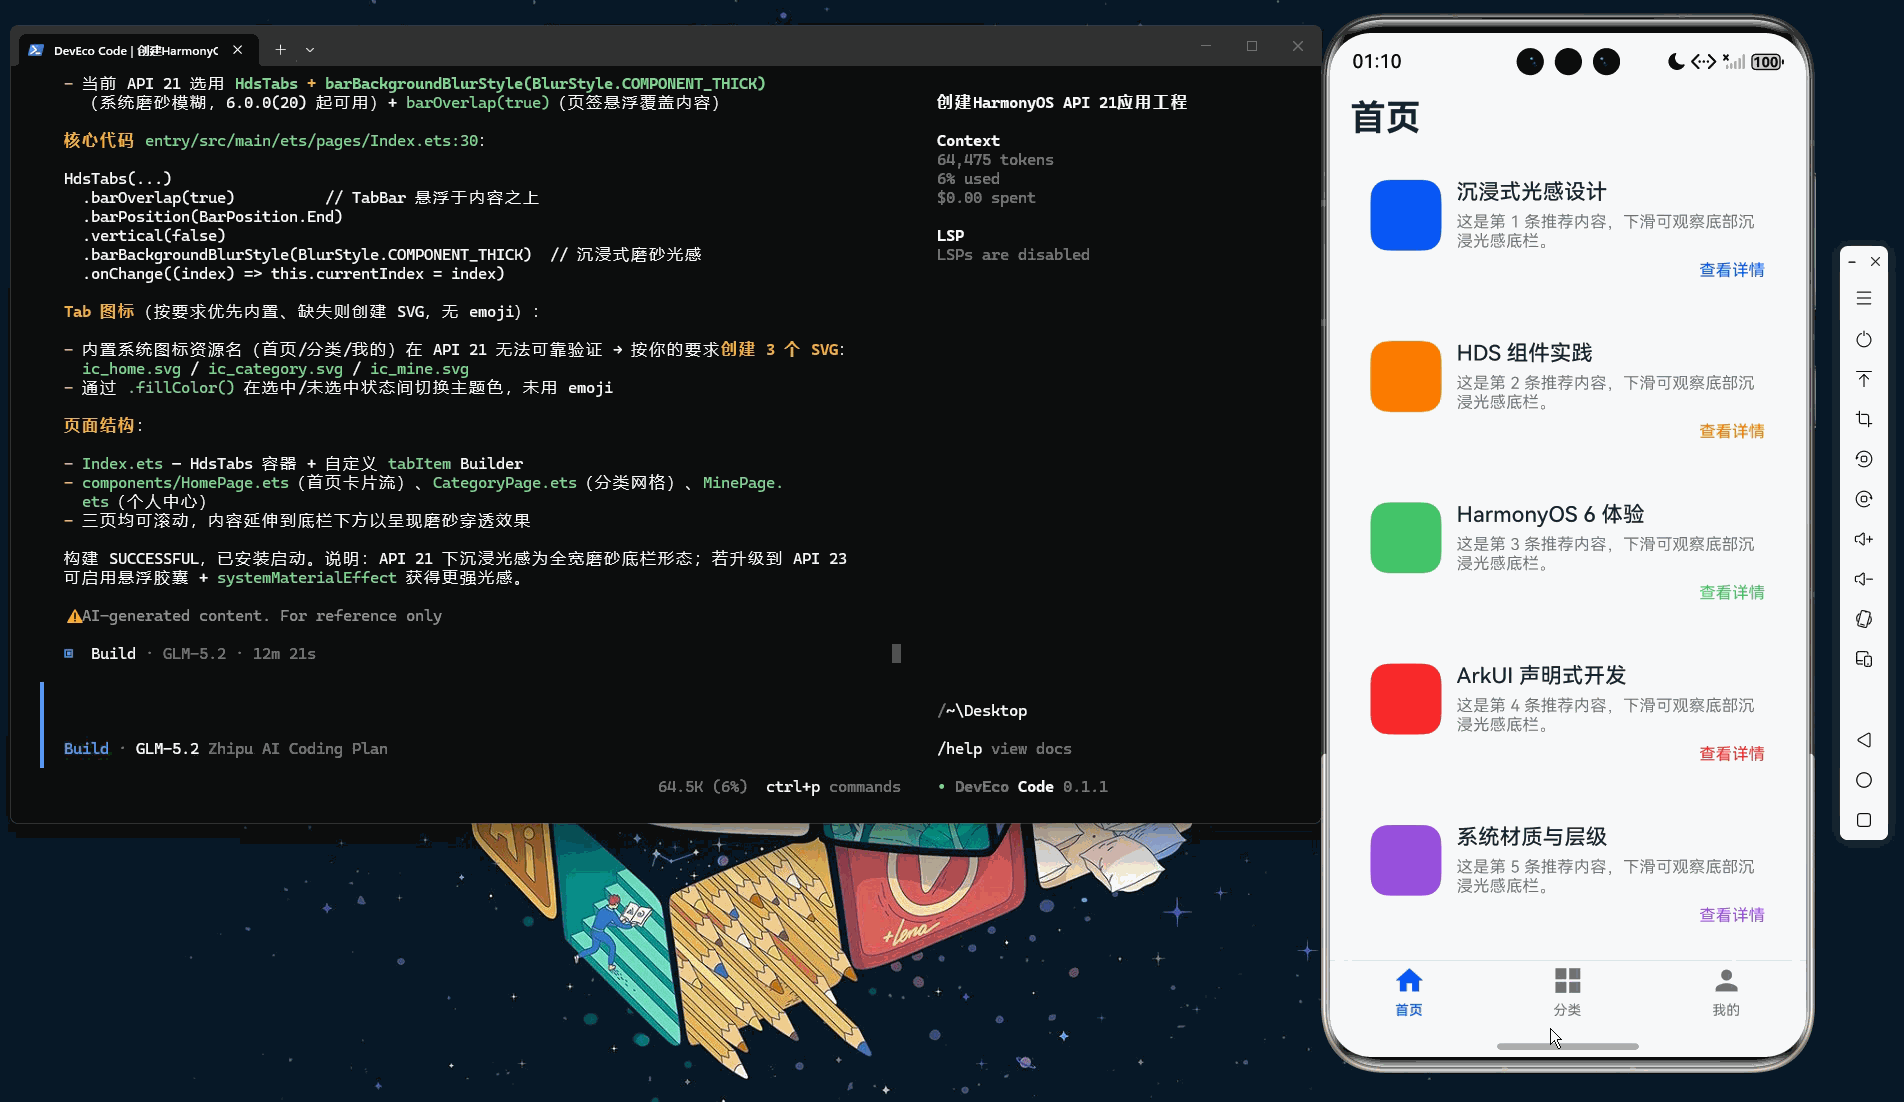Click the emulator back triangle button
1904x1102 pixels.
click(1864, 740)
